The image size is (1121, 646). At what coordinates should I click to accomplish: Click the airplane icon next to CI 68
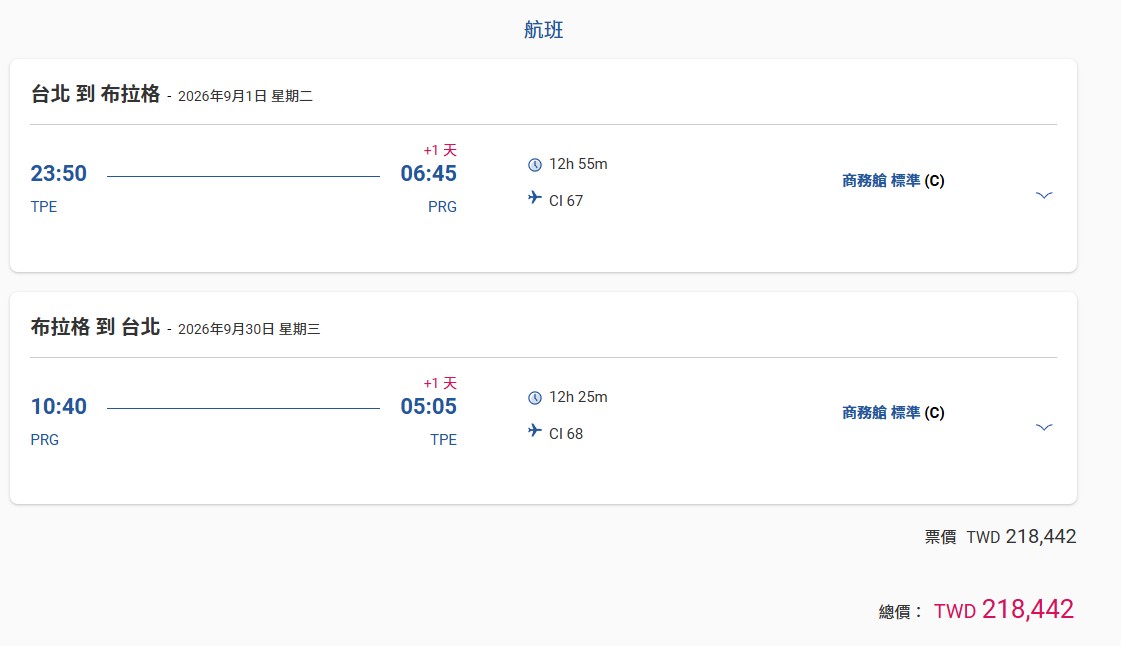pos(535,431)
